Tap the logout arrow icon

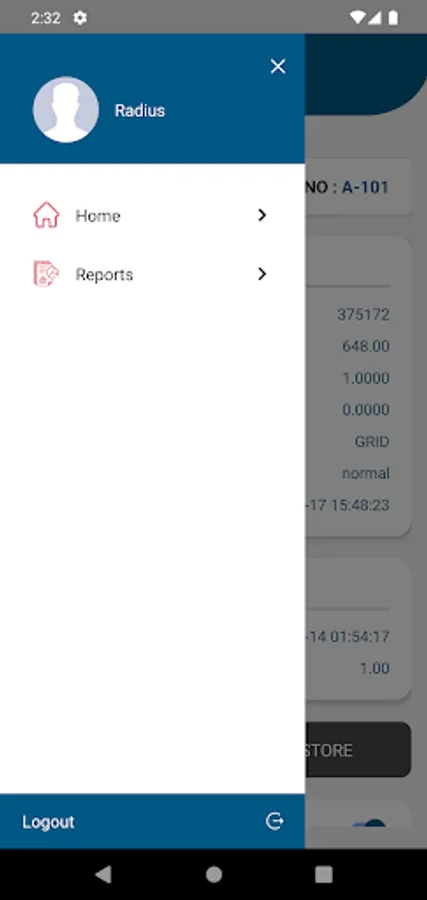pyautogui.click(x=274, y=821)
